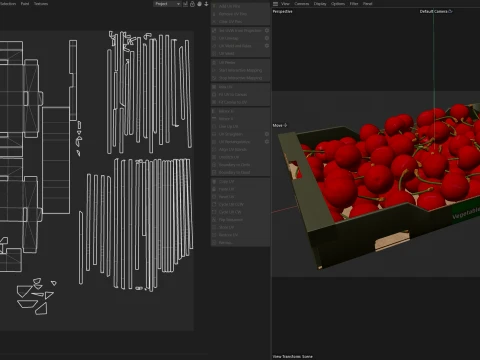The width and height of the screenshot is (480, 360).
Task: Open the viewport Filter menu
Action: pos(354,4)
